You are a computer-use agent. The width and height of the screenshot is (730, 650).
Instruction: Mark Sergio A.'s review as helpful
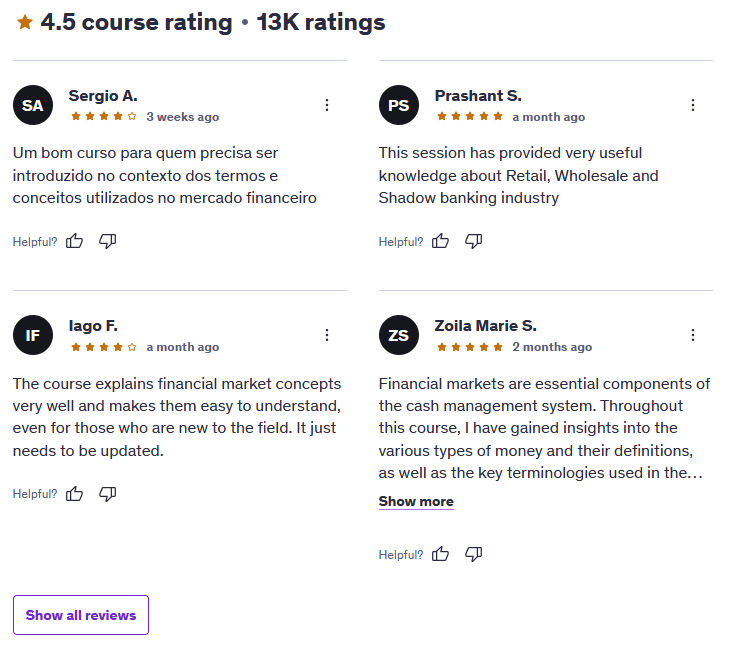(x=74, y=241)
